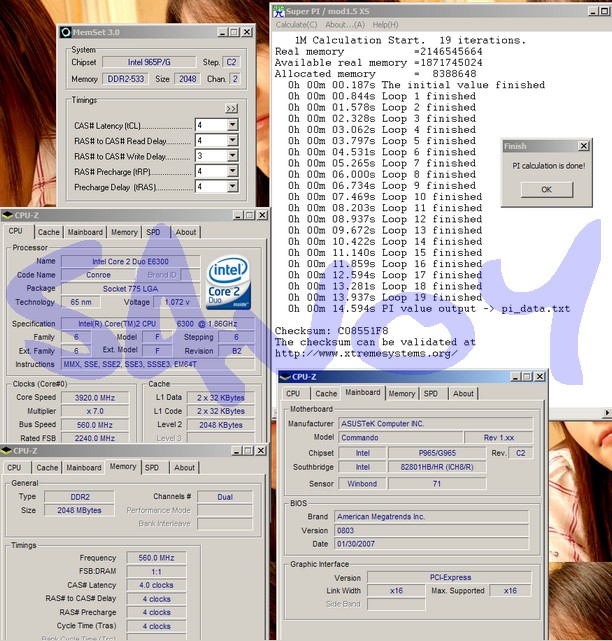This screenshot has width=612, height=641.
Task: Click the Commando model field
Action: click(x=401, y=438)
